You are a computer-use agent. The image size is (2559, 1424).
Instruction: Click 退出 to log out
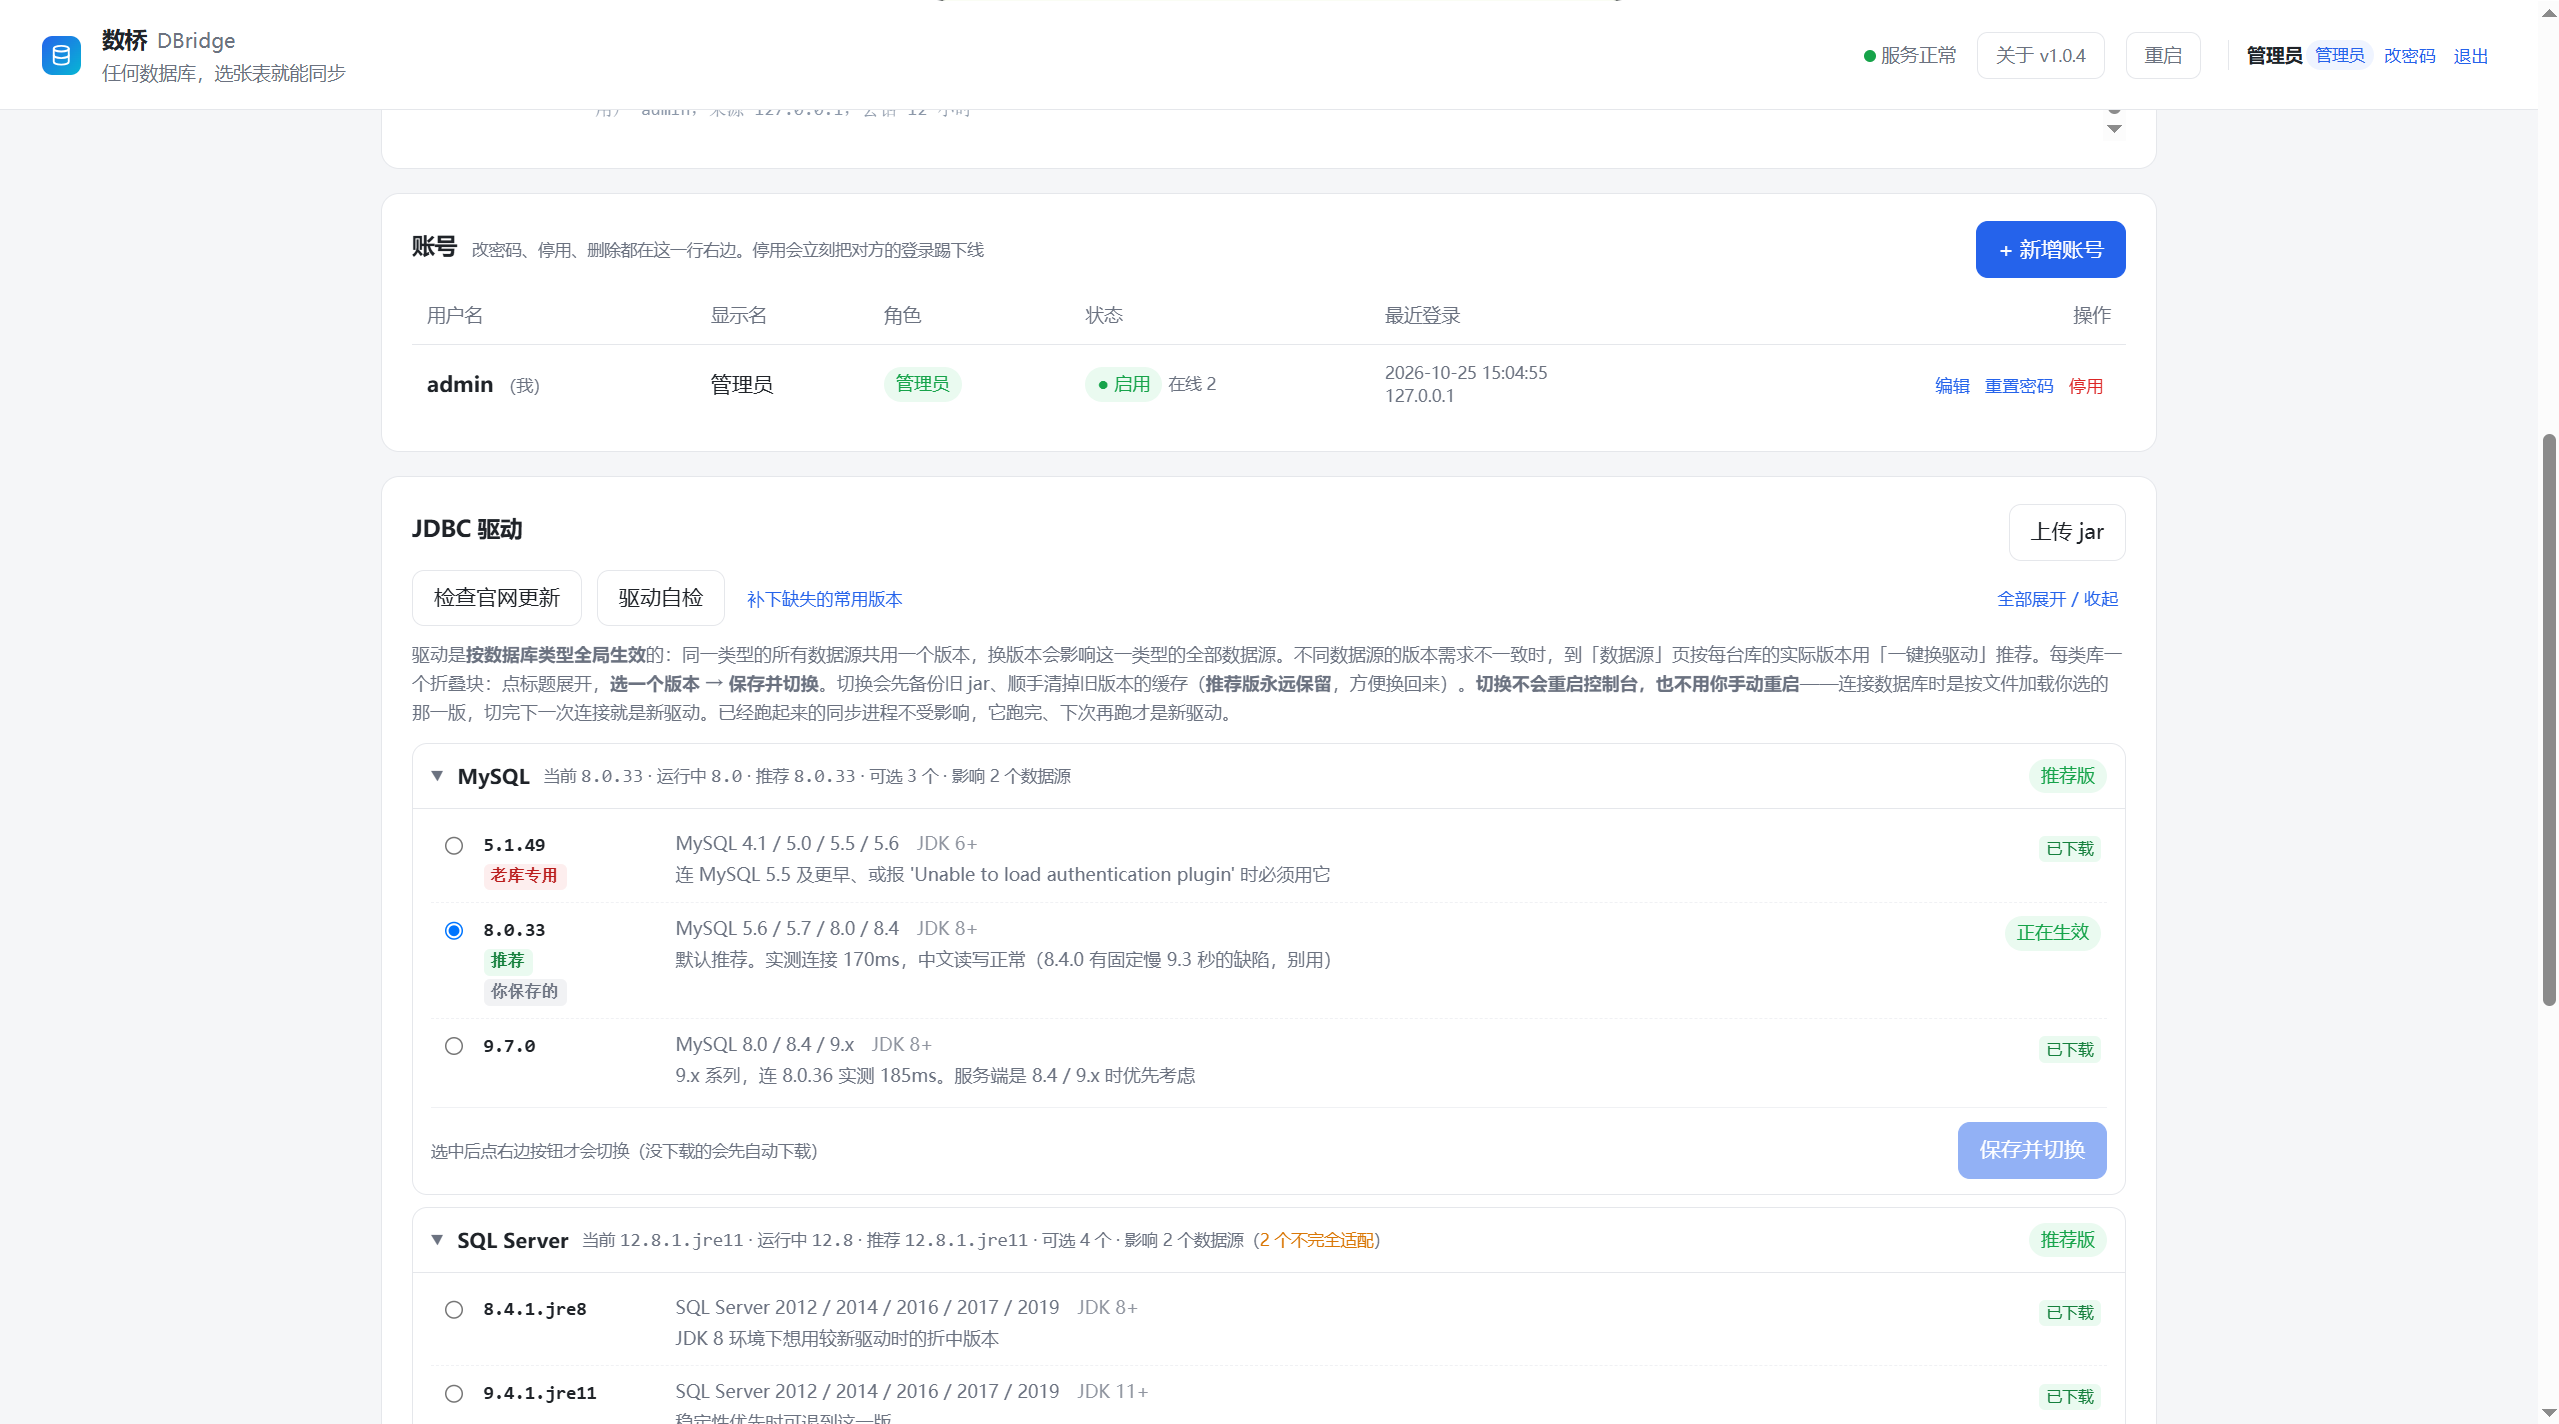pyautogui.click(x=2470, y=56)
